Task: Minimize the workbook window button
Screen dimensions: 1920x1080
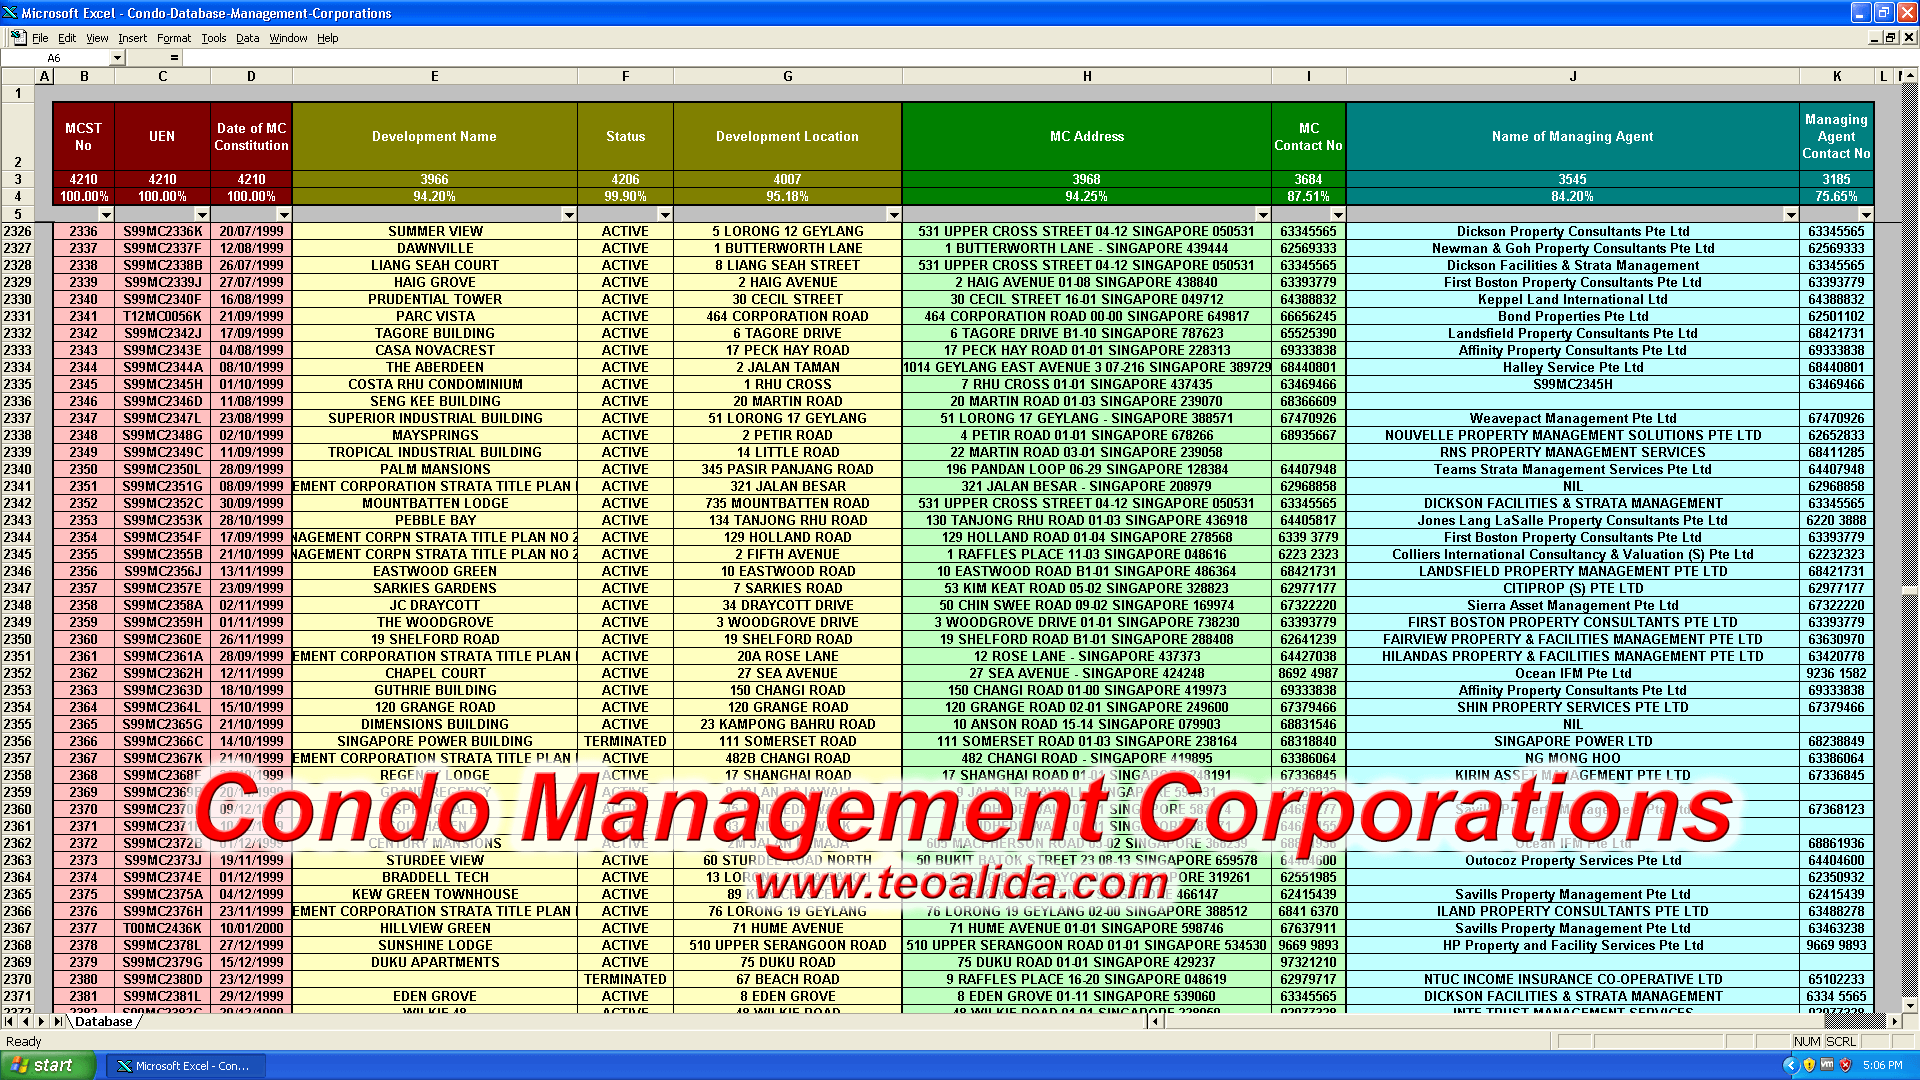Action: coord(1874,38)
